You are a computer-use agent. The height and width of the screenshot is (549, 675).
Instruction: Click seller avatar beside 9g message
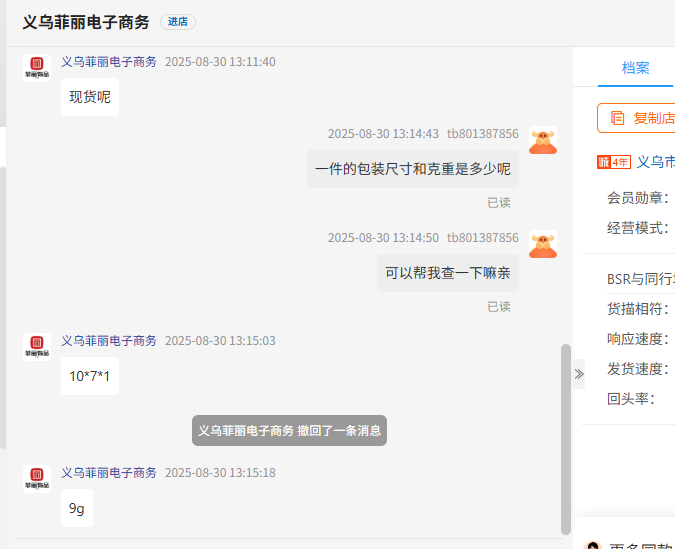[x=37, y=479]
